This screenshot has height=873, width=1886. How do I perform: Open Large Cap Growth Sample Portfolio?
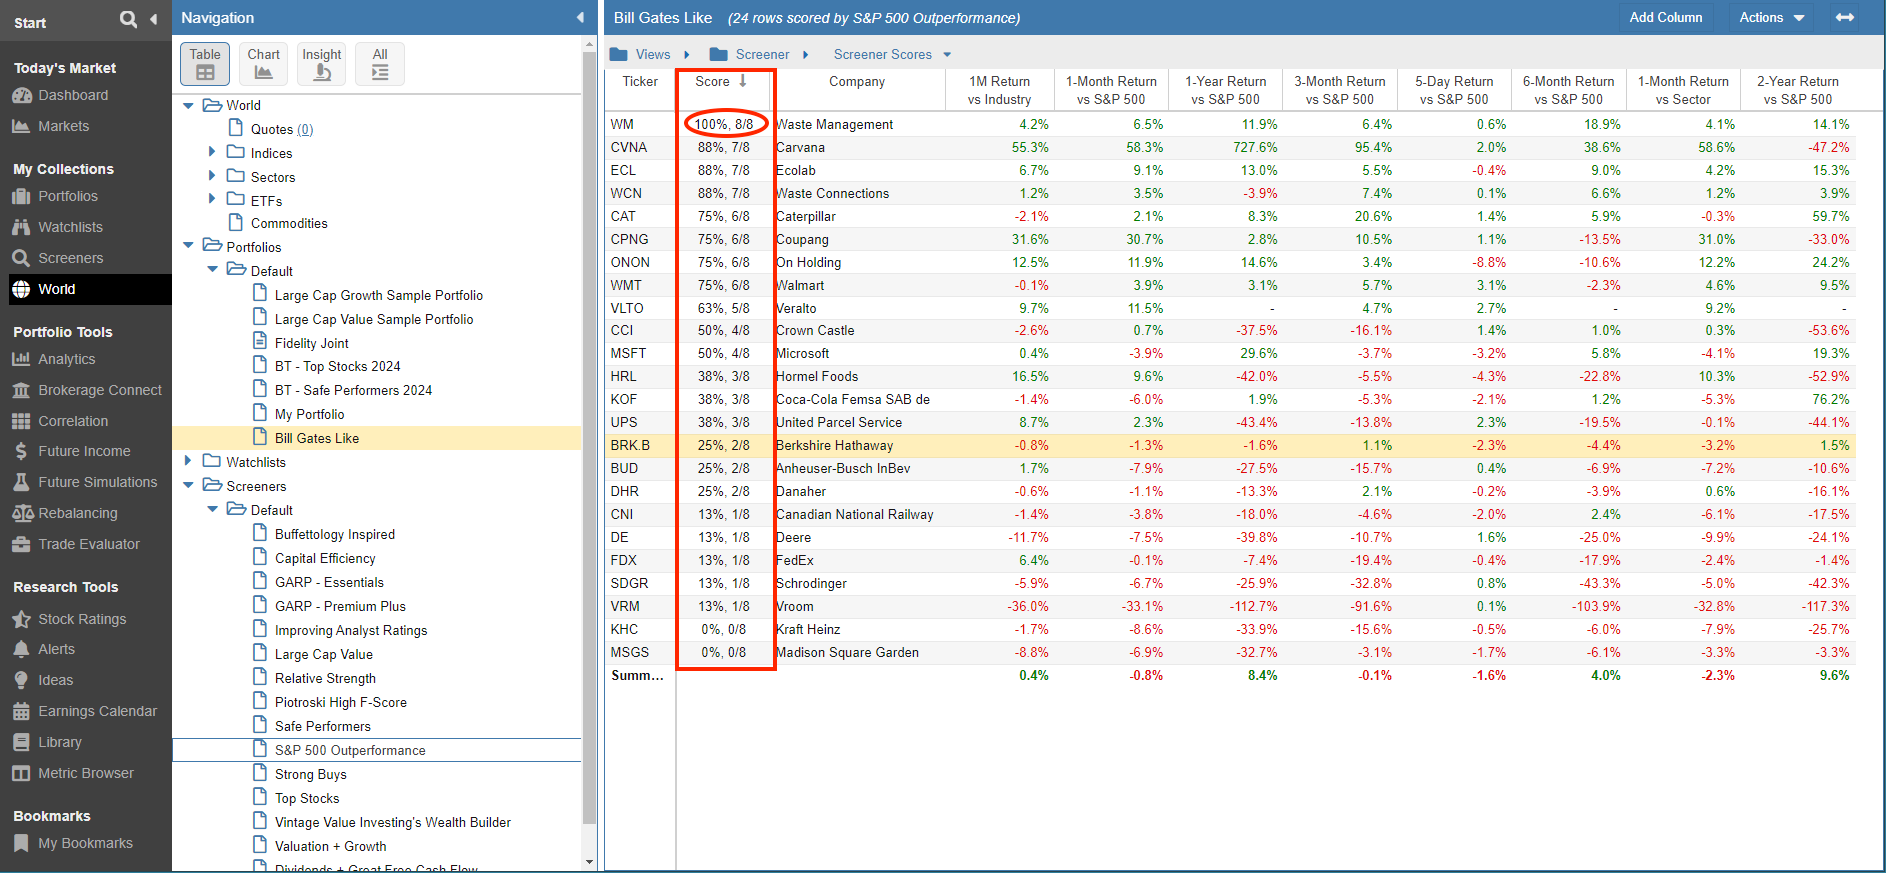(379, 295)
